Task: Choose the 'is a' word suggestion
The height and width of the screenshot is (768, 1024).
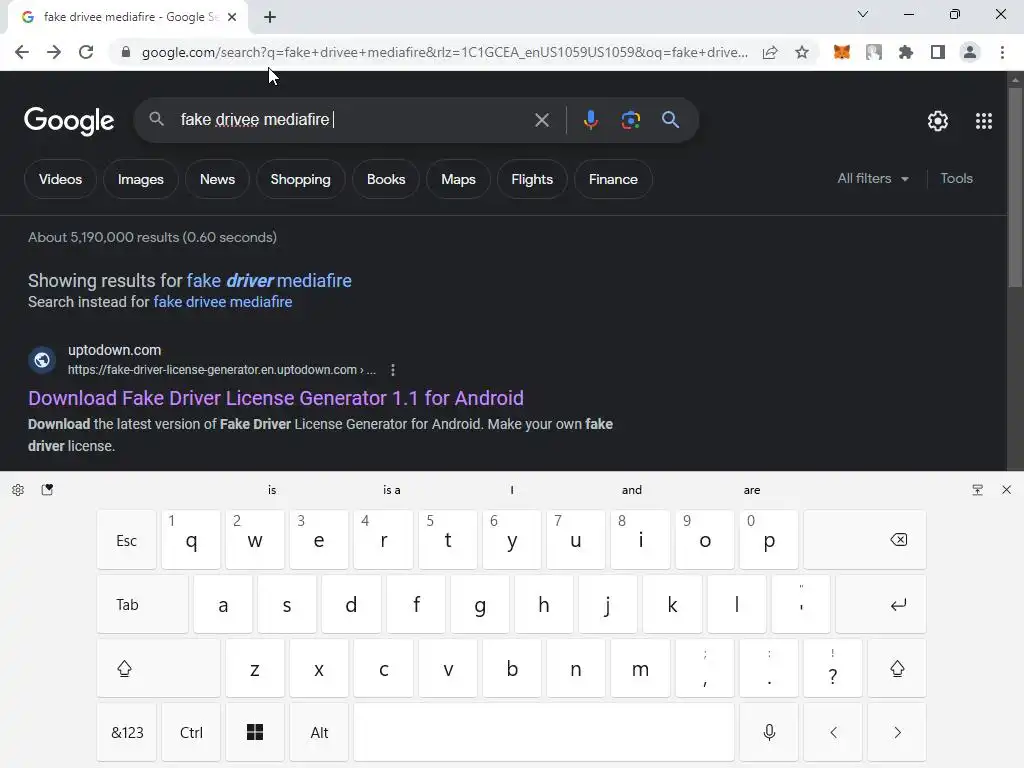Action: point(392,490)
